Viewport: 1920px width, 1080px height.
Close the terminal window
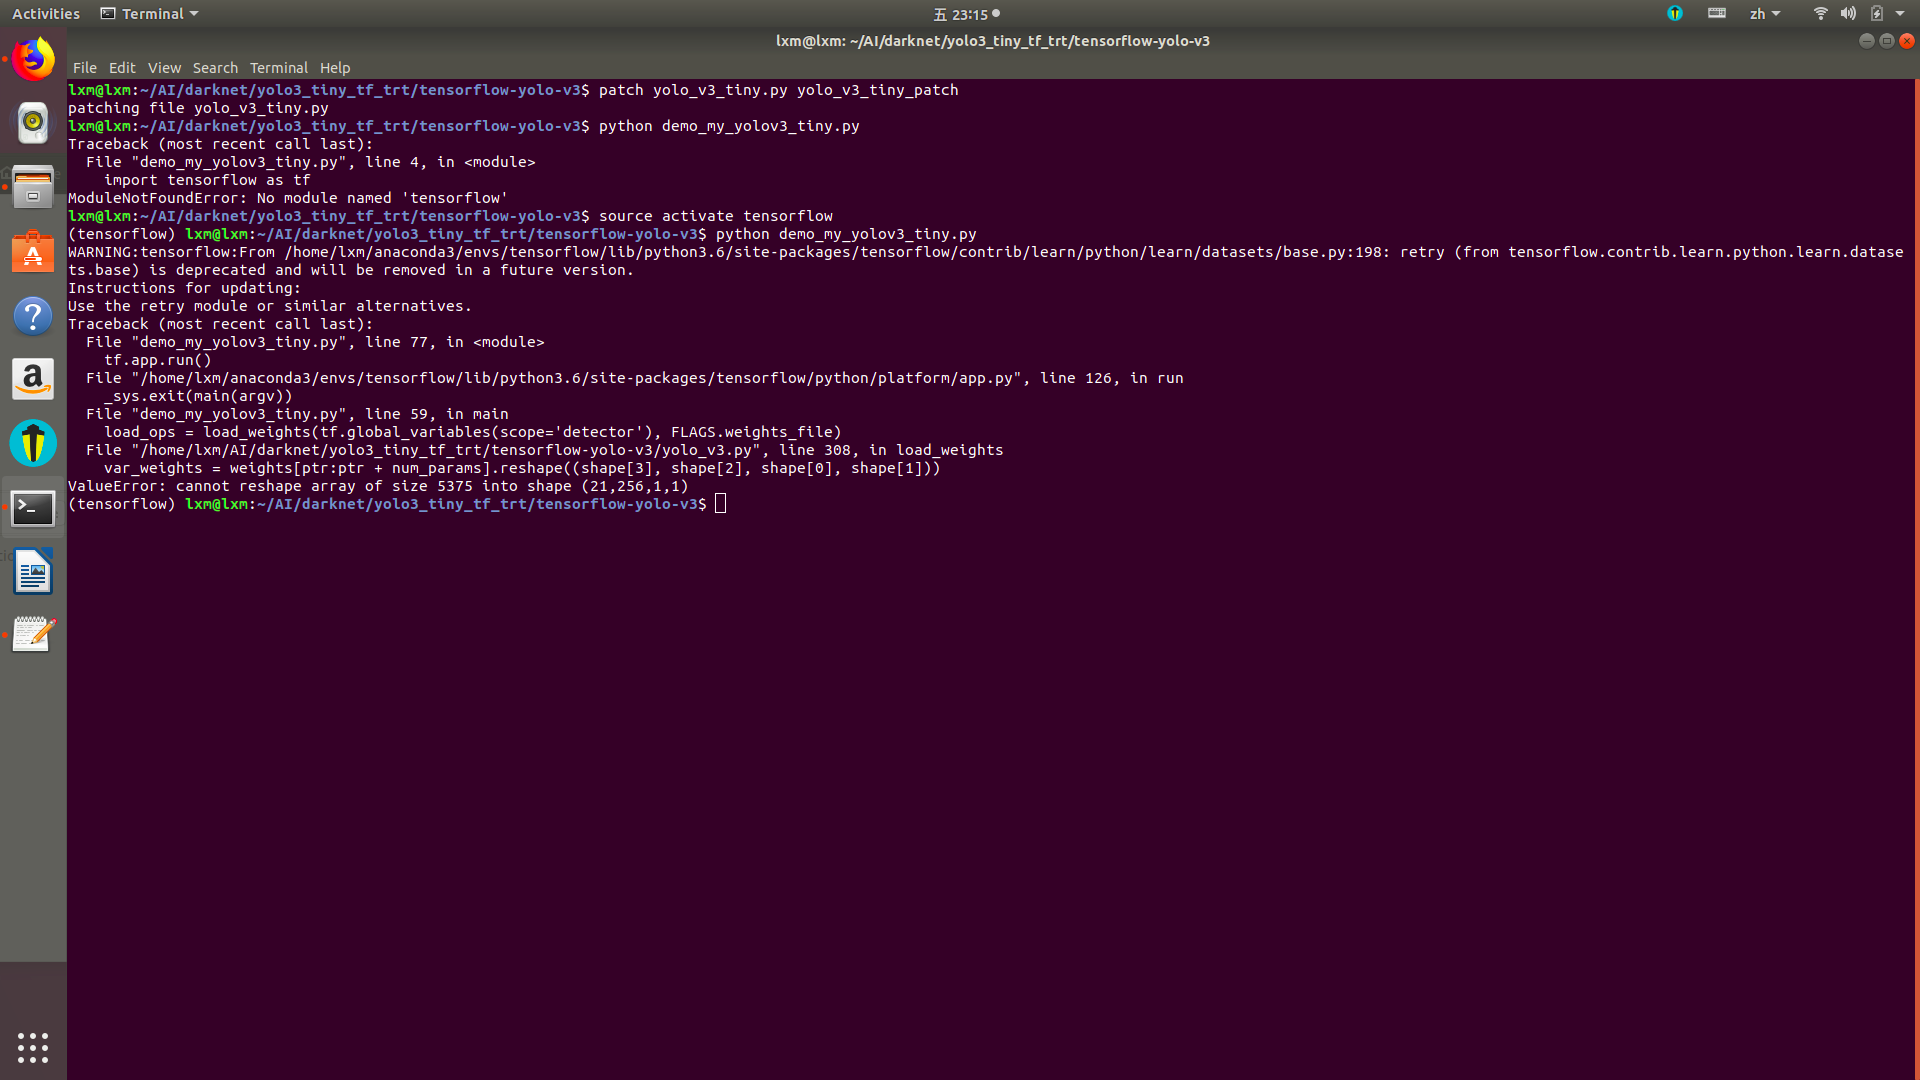(x=1906, y=41)
